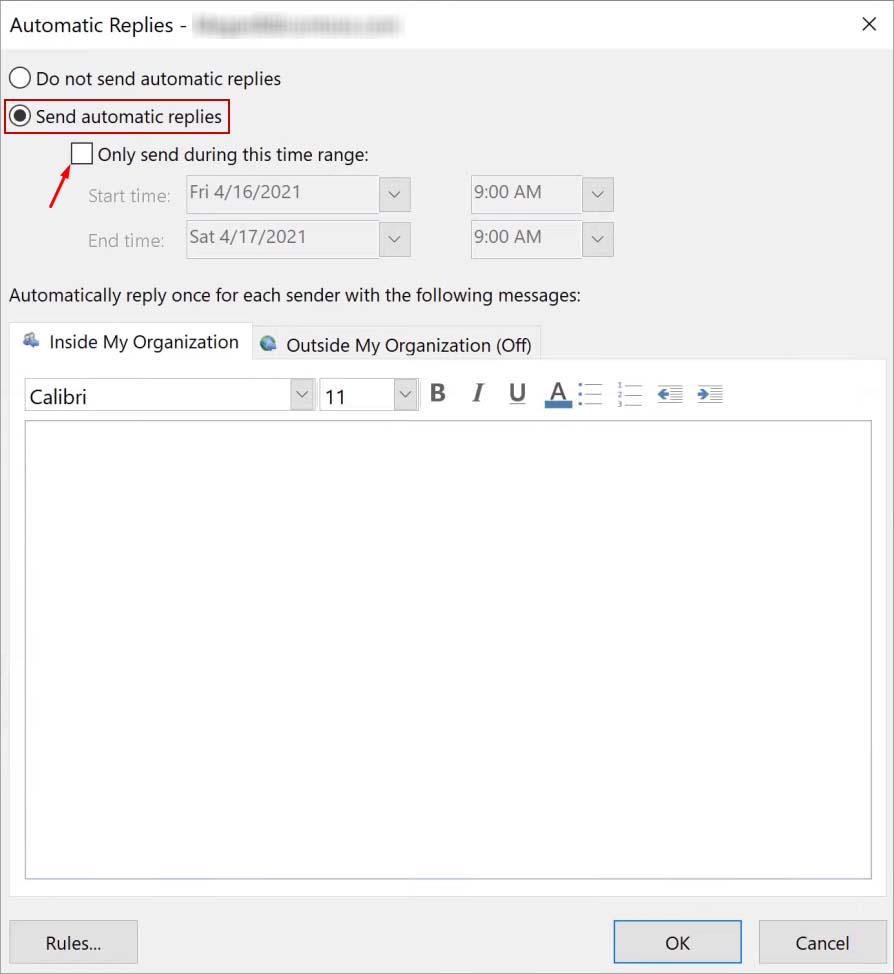Viewport: 894px width, 974px height.
Task: Confirm with the OK button
Action: (677, 942)
